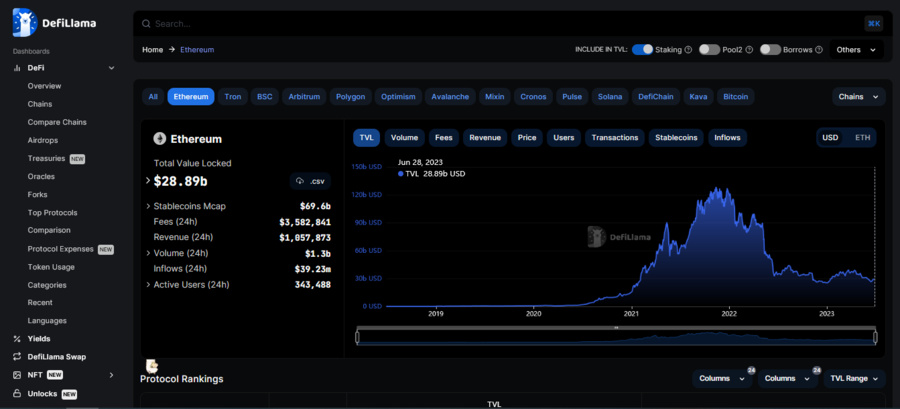Click the llama avatar above Protocol Rankings
900x409 pixels.
pyautogui.click(x=152, y=367)
